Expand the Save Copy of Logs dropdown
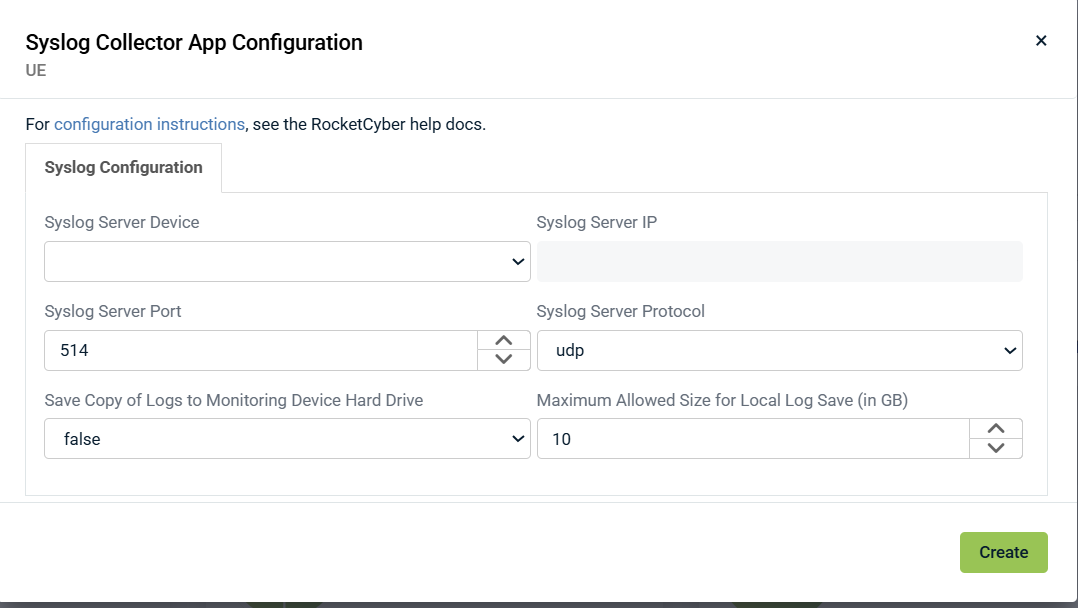The image size is (1078, 608). click(287, 439)
